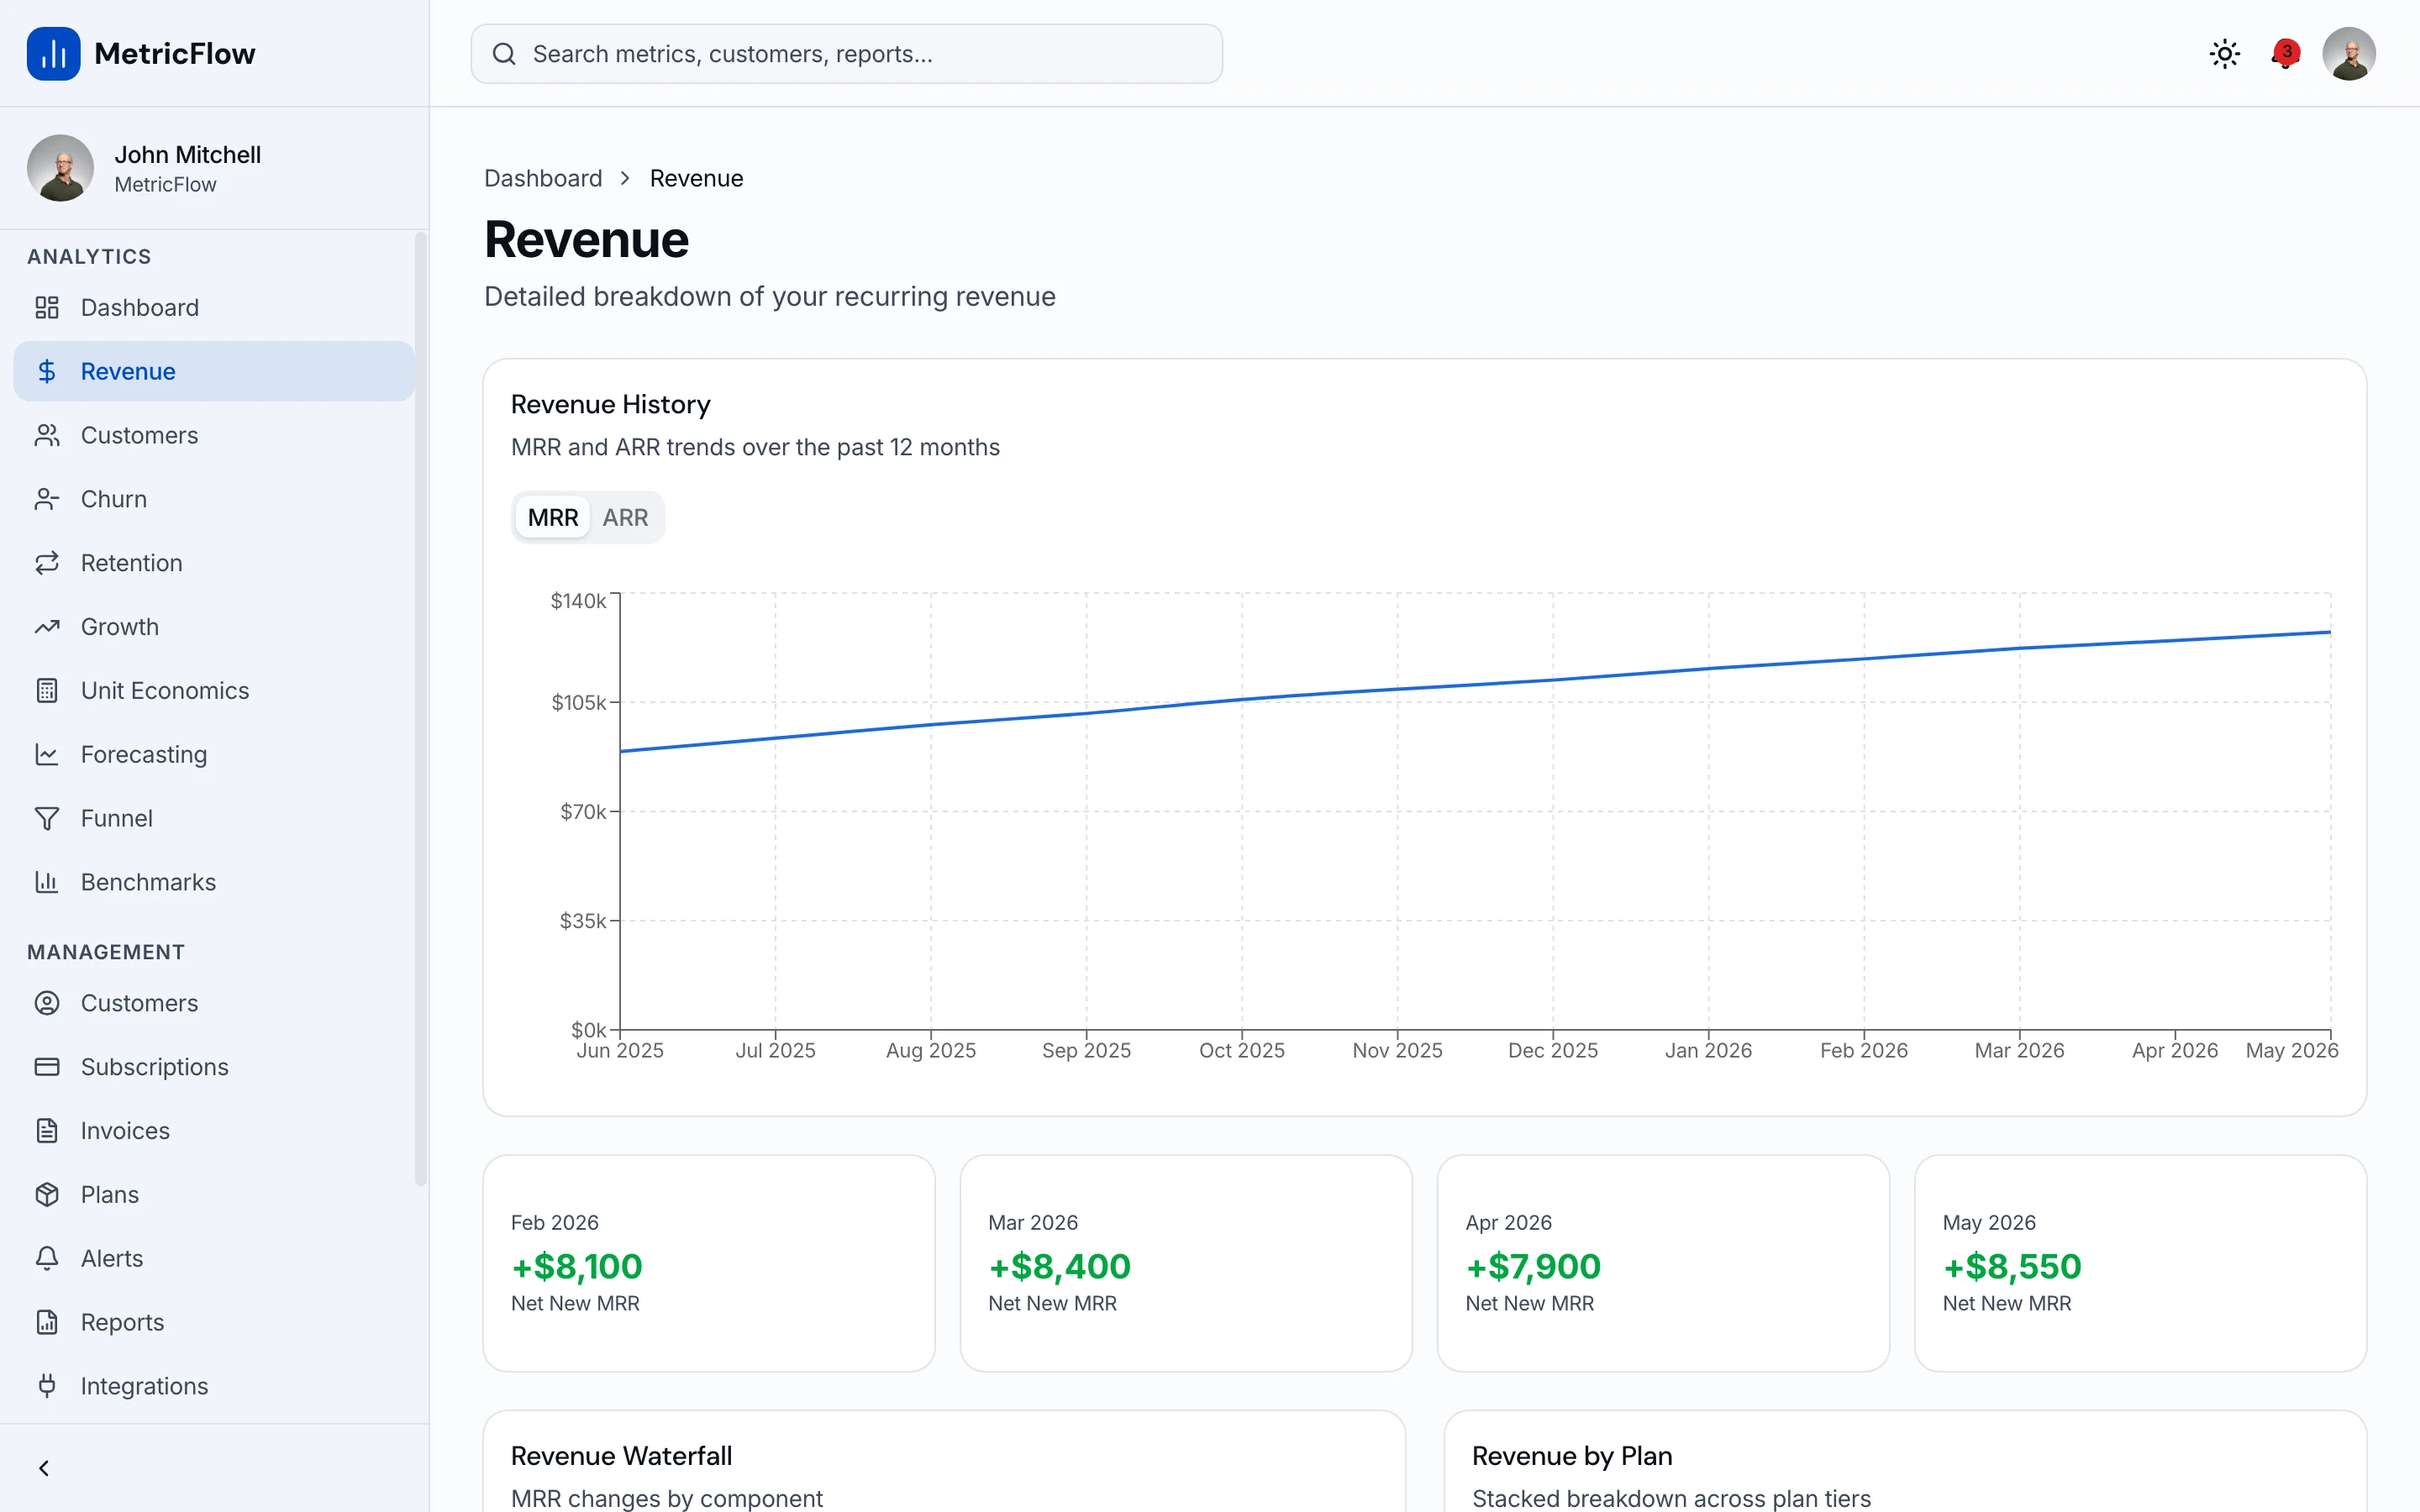Viewport: 2420px width, 1512px height.
Task: Click the Forecasting line chart icon
Action: (x=47, y=754)
